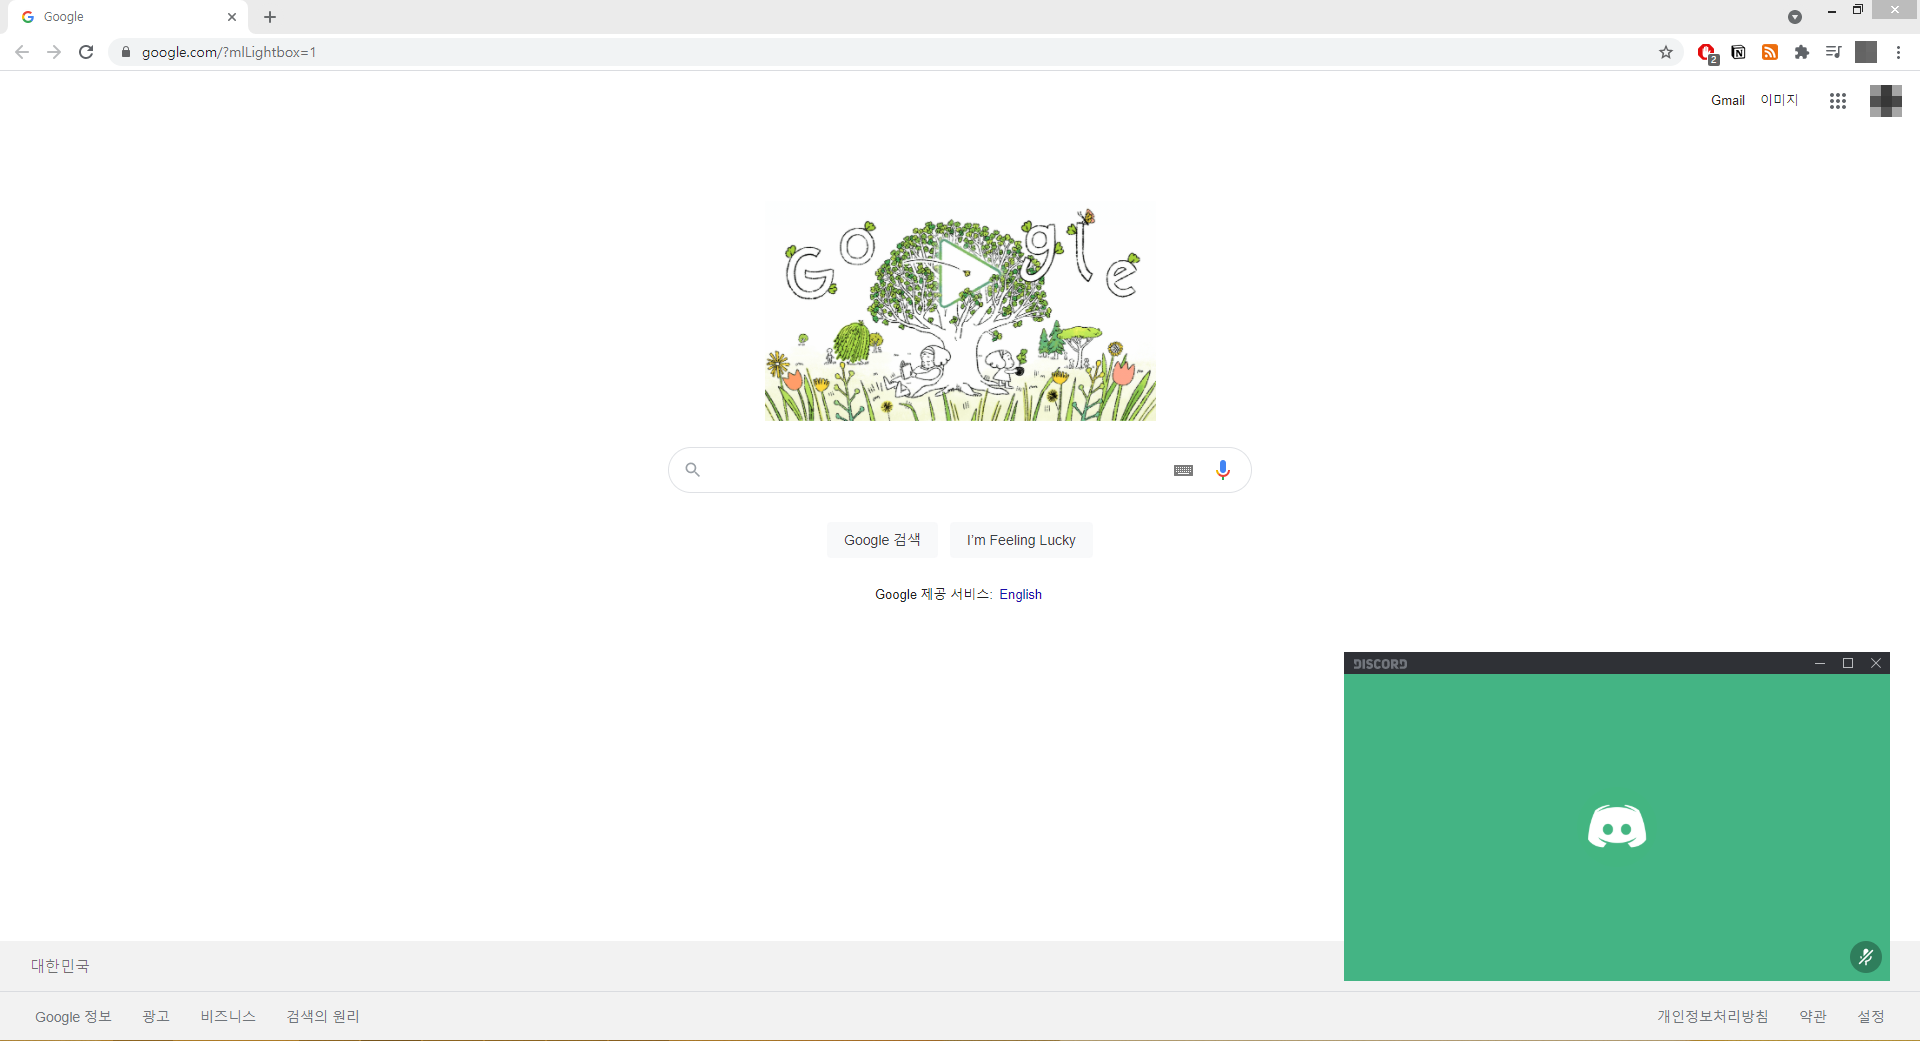Click the browser forward arrow
Viewport: 1920px width, 1041px height.
pyautogui.click(x=54, y=52)
